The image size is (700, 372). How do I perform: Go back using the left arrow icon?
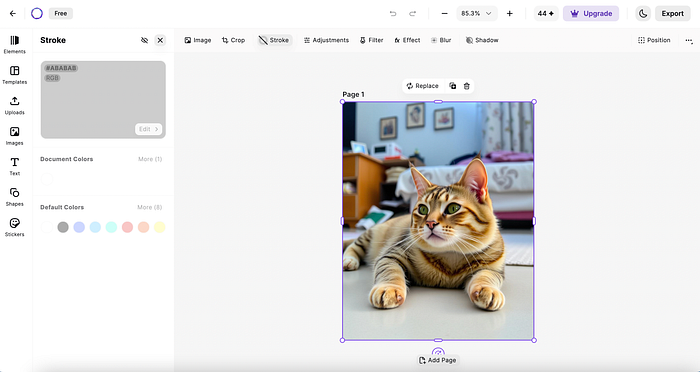pos(13,13)
